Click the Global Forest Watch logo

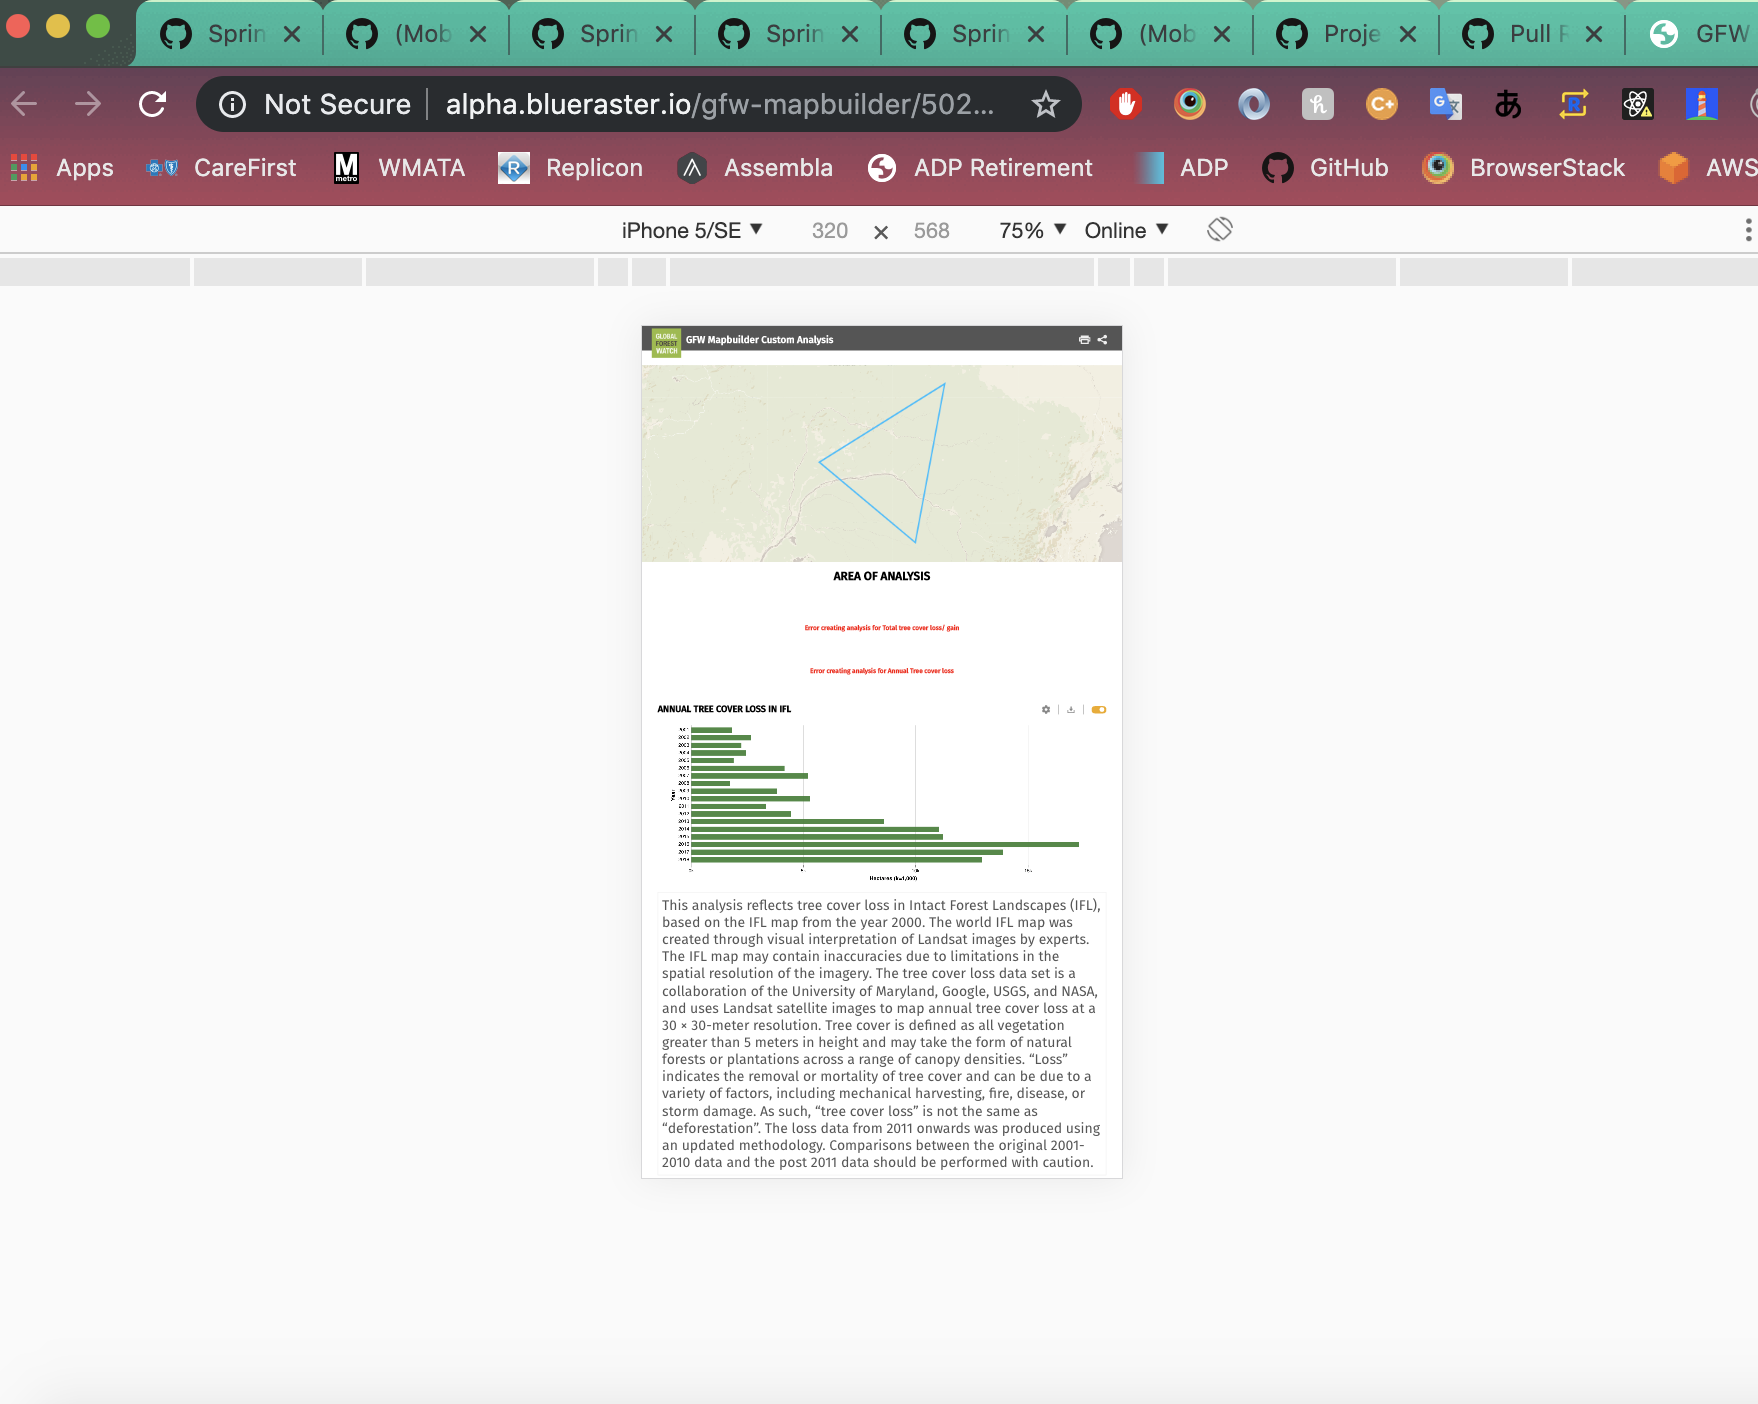point(666,340)
